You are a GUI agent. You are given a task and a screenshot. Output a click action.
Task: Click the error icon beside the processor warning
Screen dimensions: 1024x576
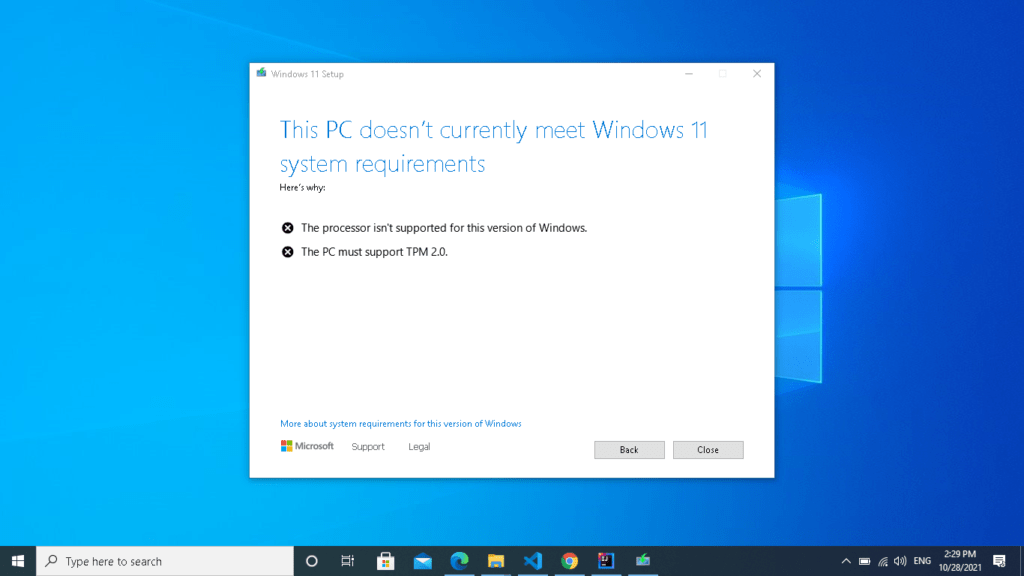point(287,227)
